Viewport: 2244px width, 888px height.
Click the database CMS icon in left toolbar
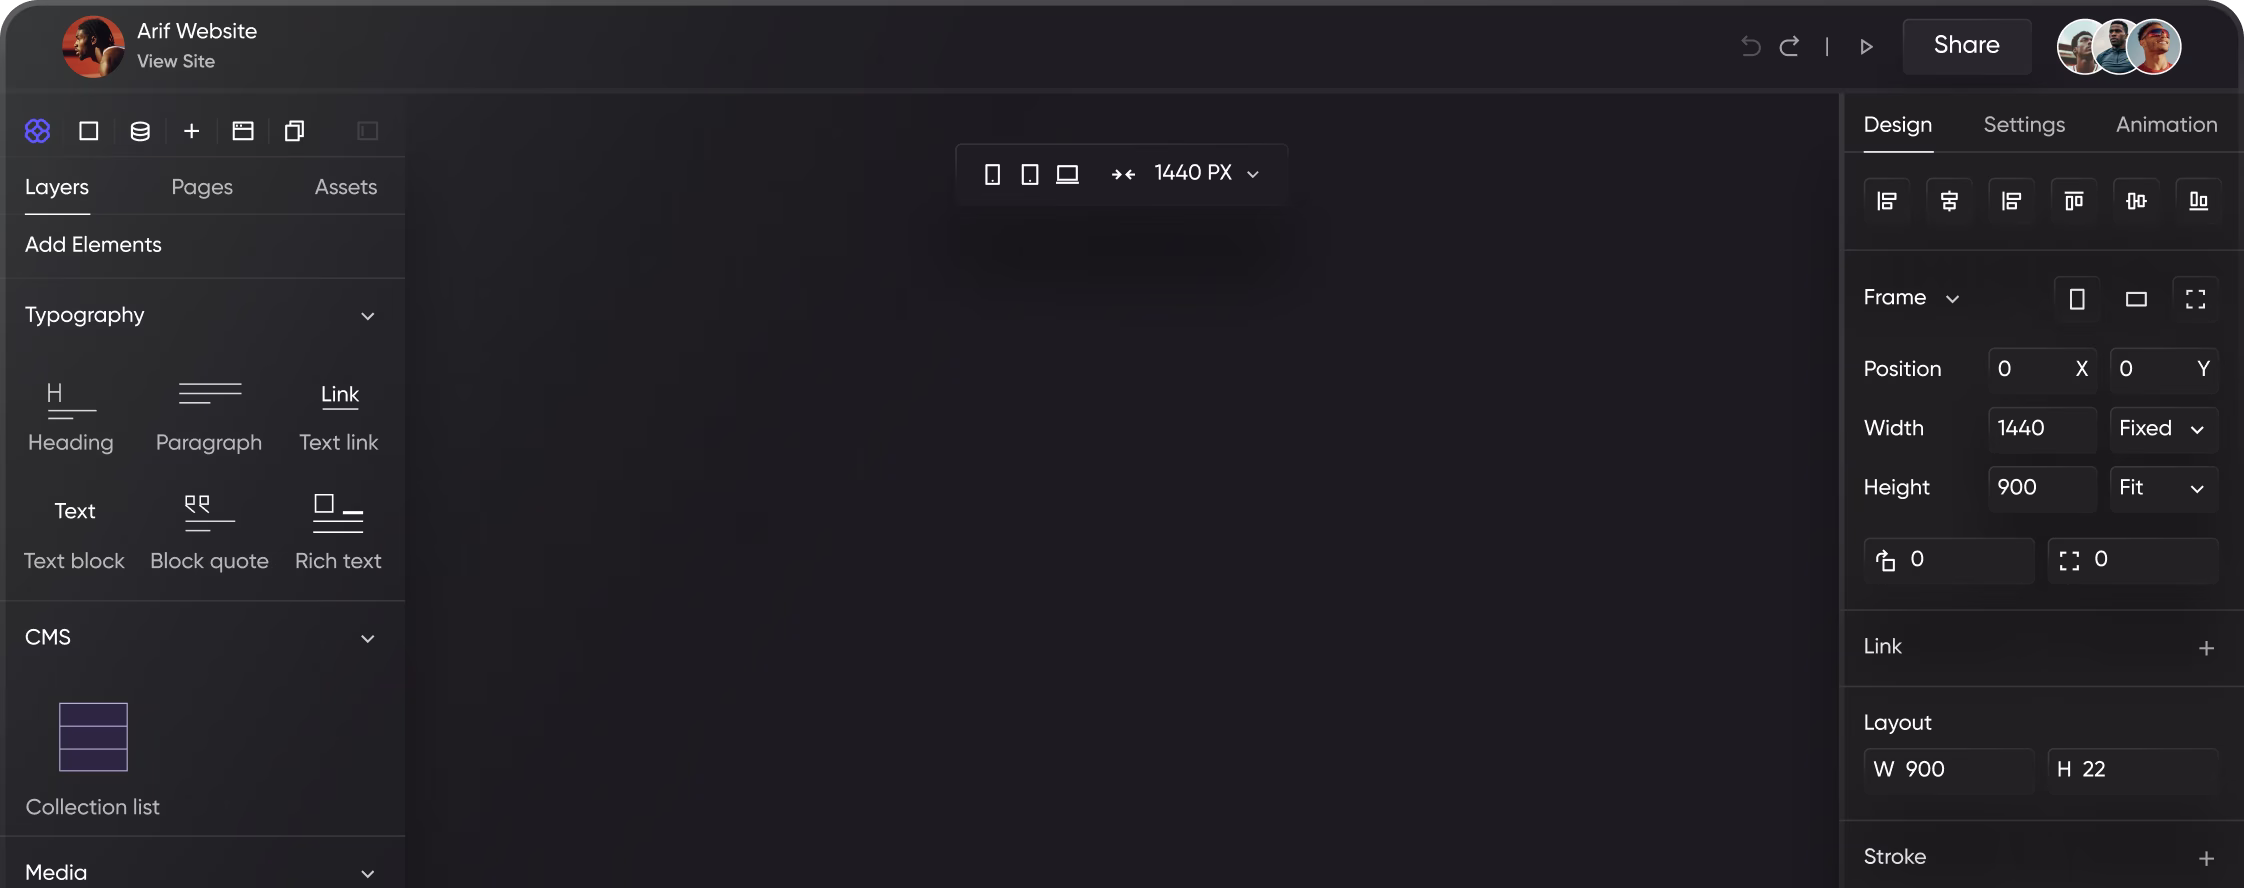pos(140,131)
